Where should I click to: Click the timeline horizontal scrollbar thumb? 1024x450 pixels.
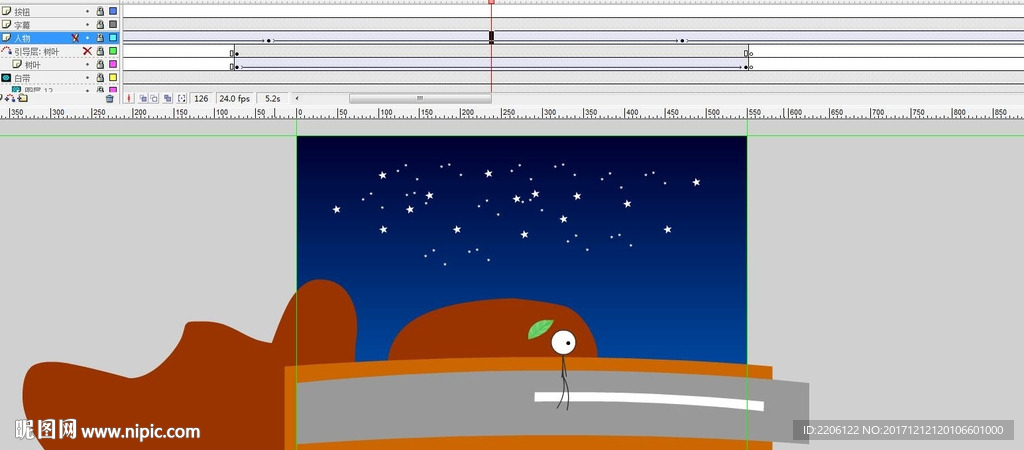coord(419,98)
